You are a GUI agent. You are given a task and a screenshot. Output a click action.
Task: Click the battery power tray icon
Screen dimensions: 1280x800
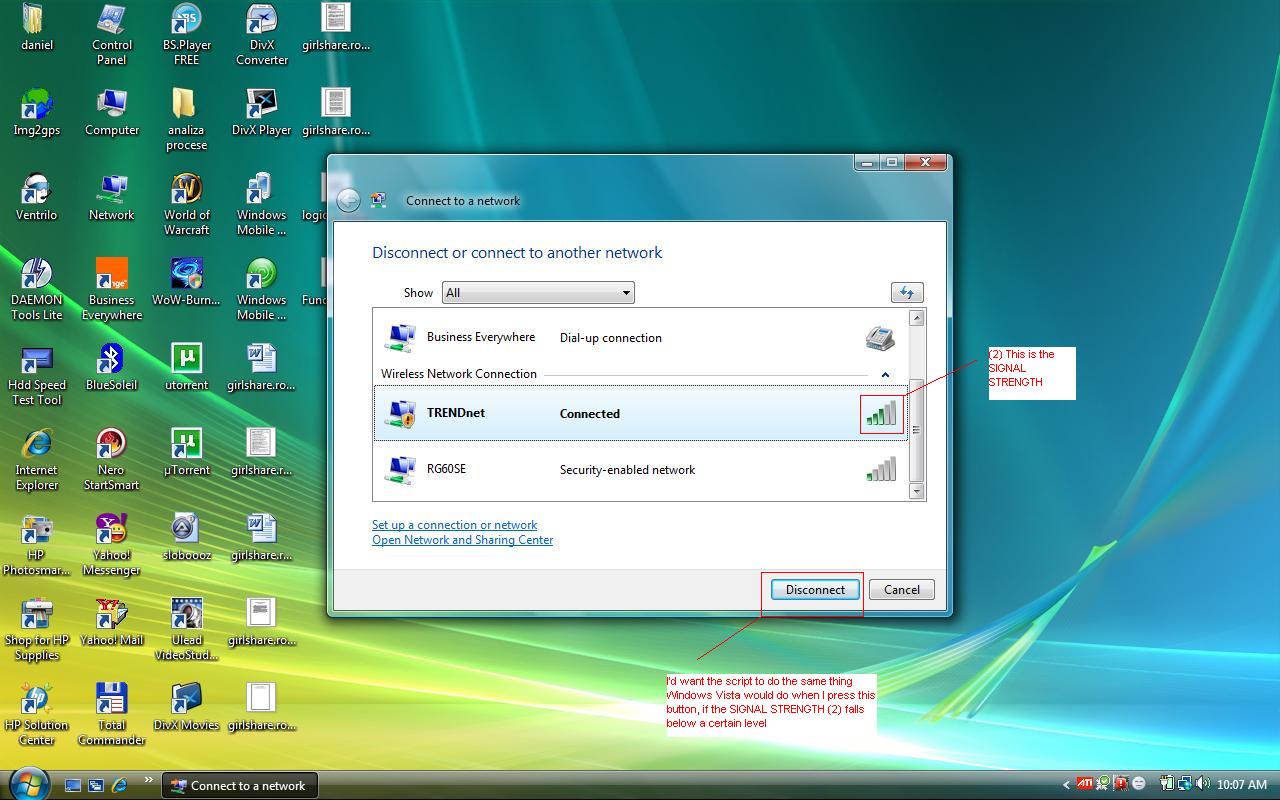point(1166,784)
